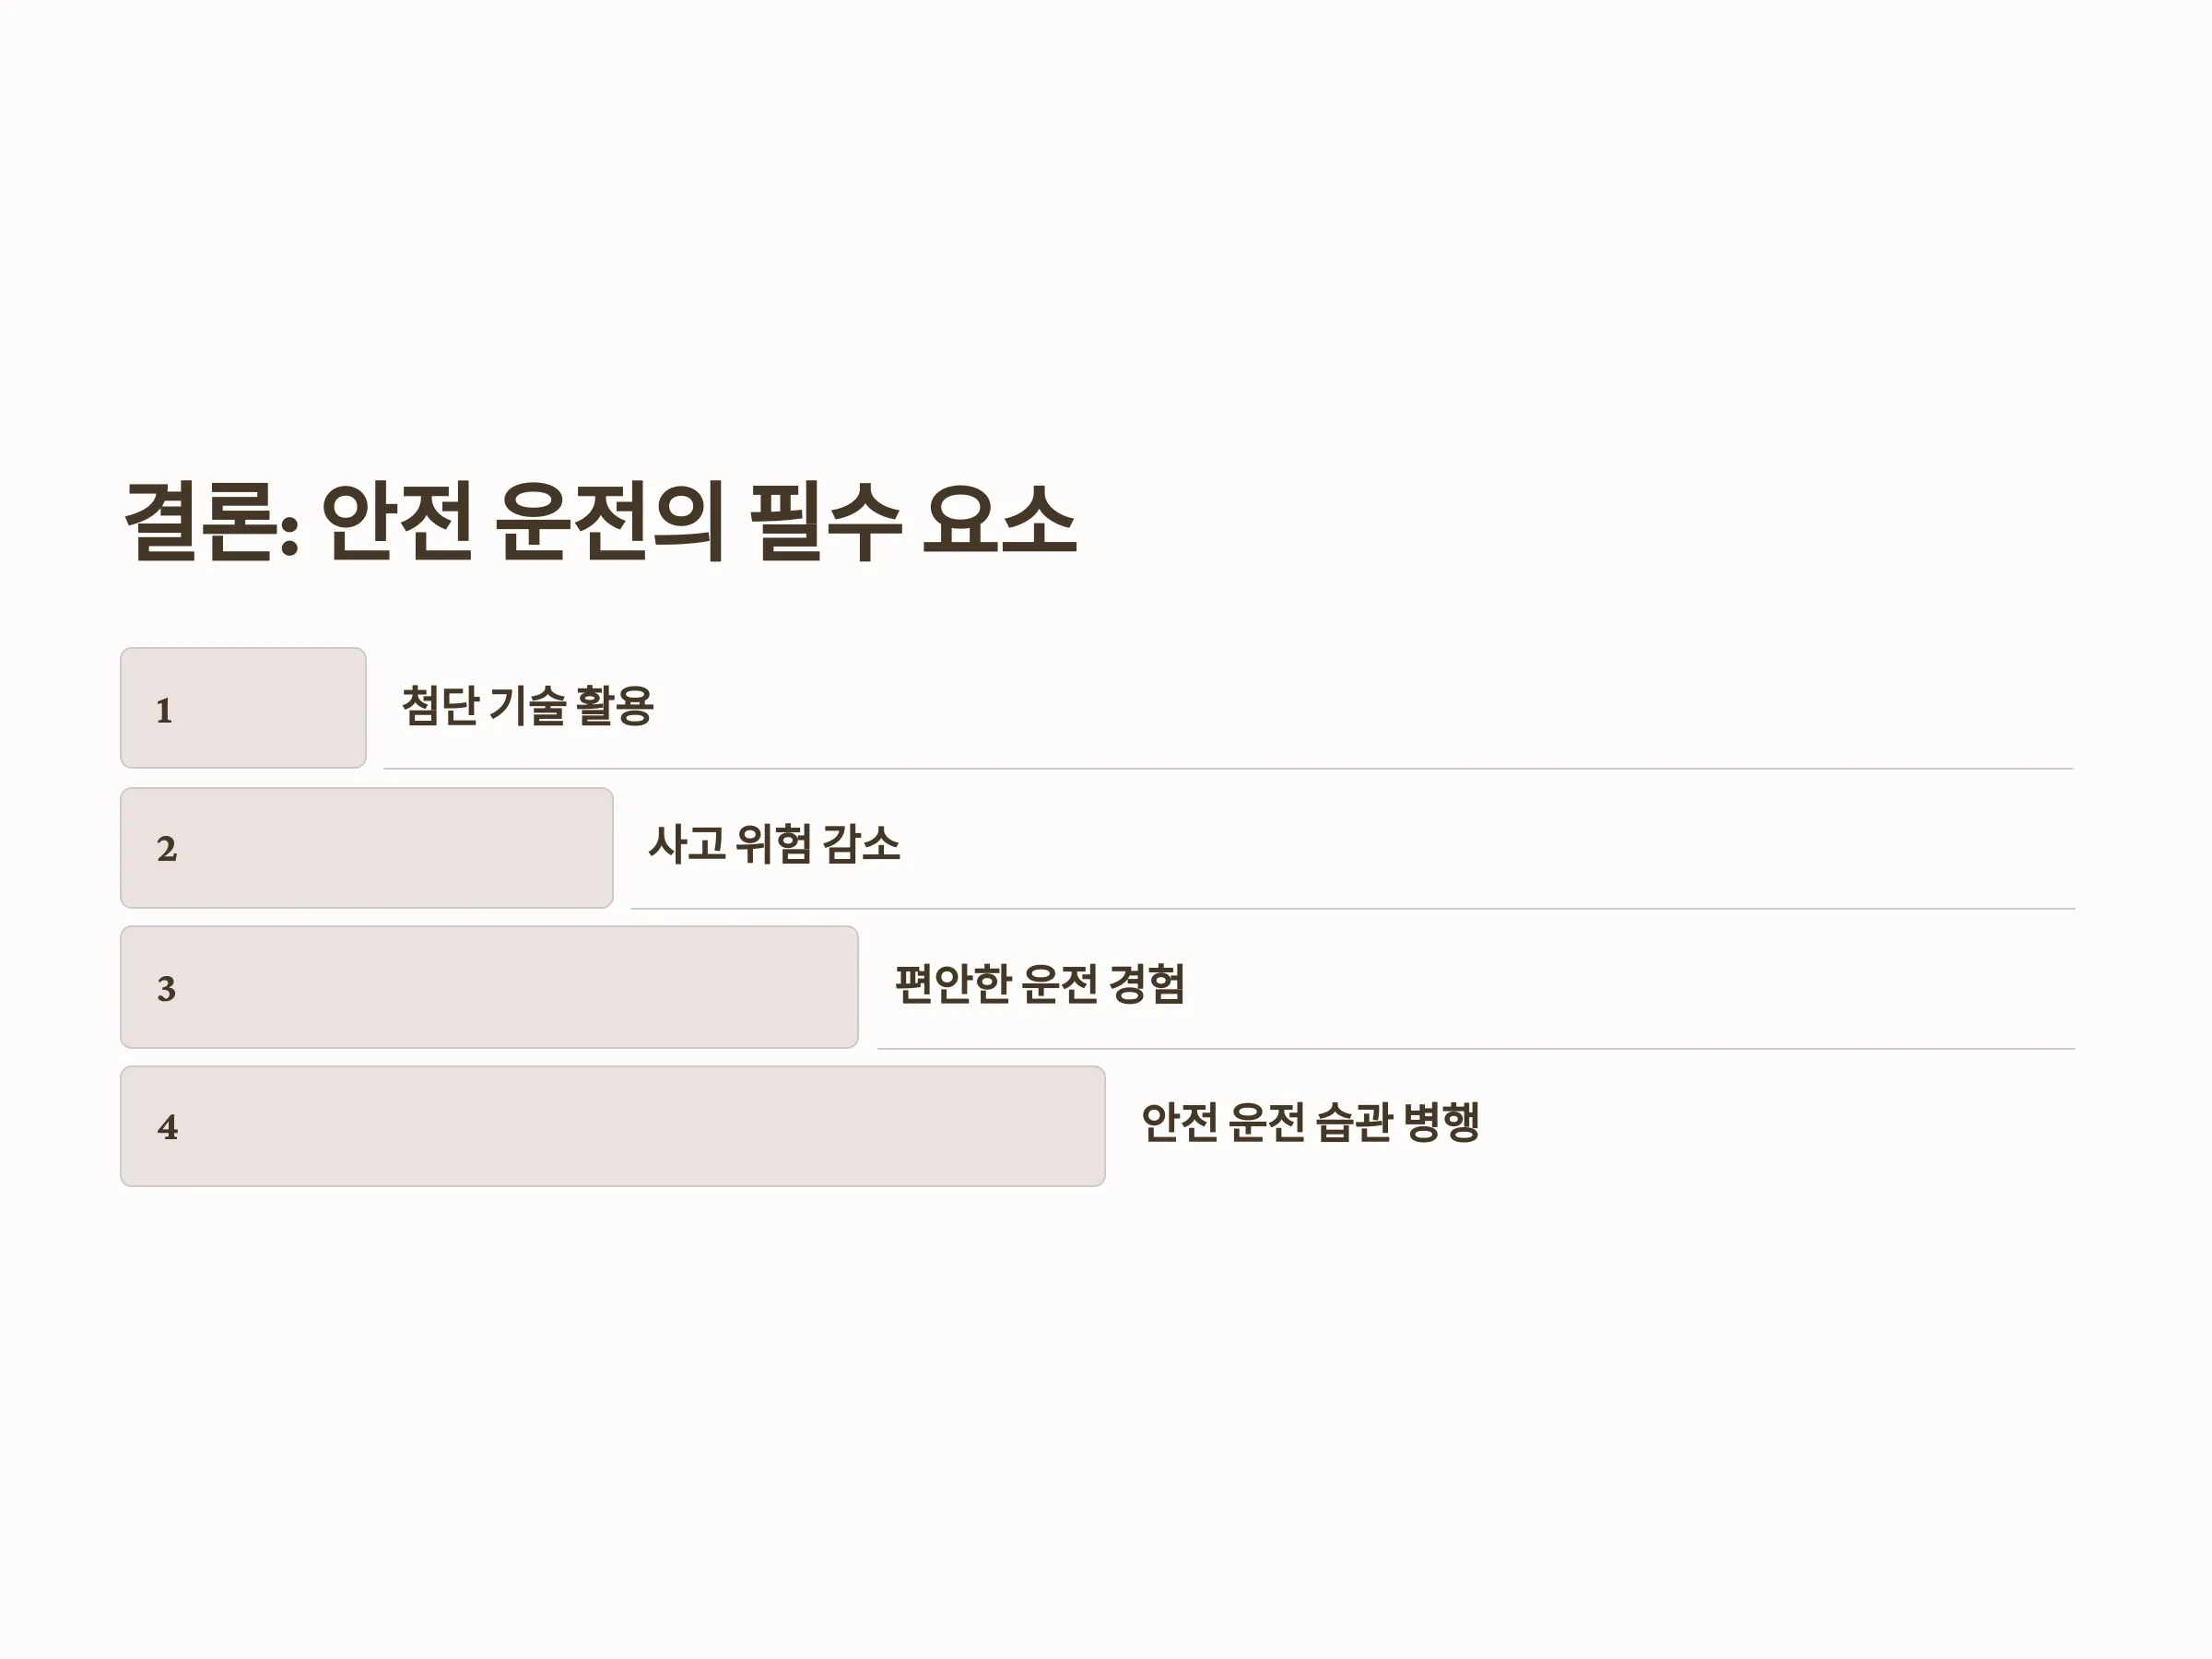Click the number 4 in fourth bar
This screenshot has width=2212, height=1659.
168,1128
